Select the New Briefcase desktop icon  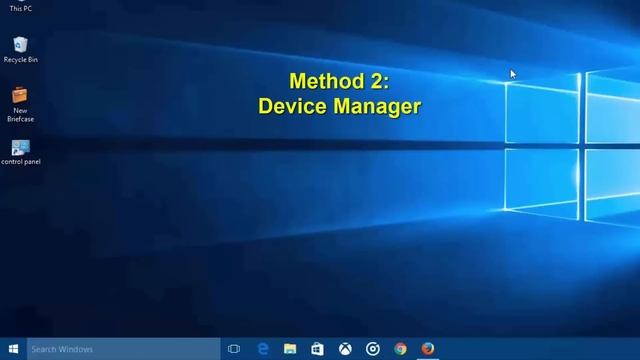[x=20, y=104]
